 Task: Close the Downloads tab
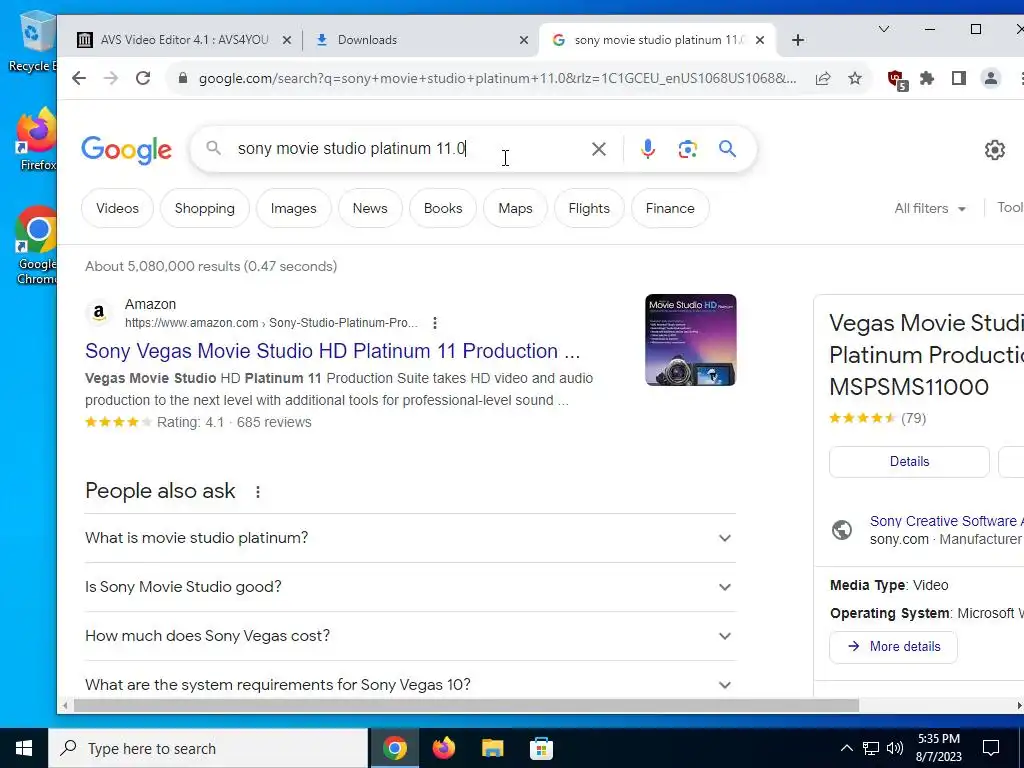click(524, 40)
